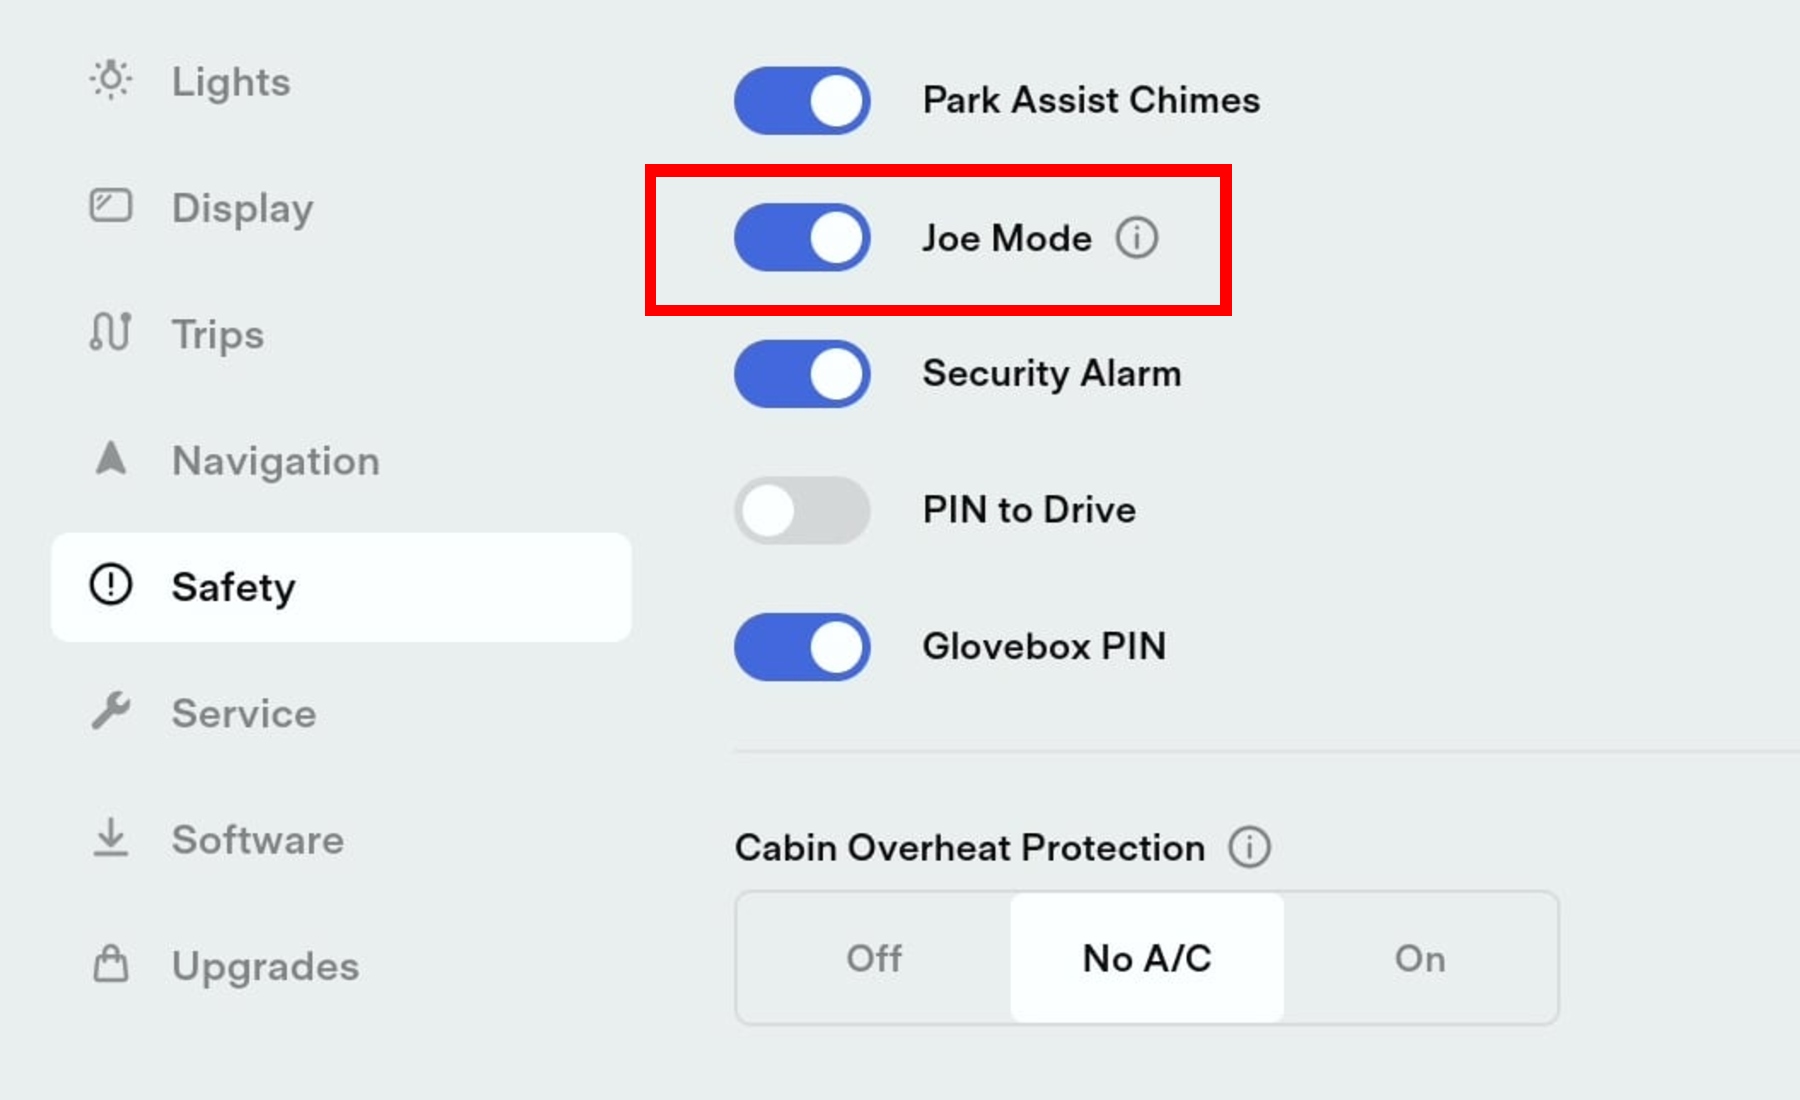
Task: Set Cabin Overheat Protection to On
Action: [1420, 958]
